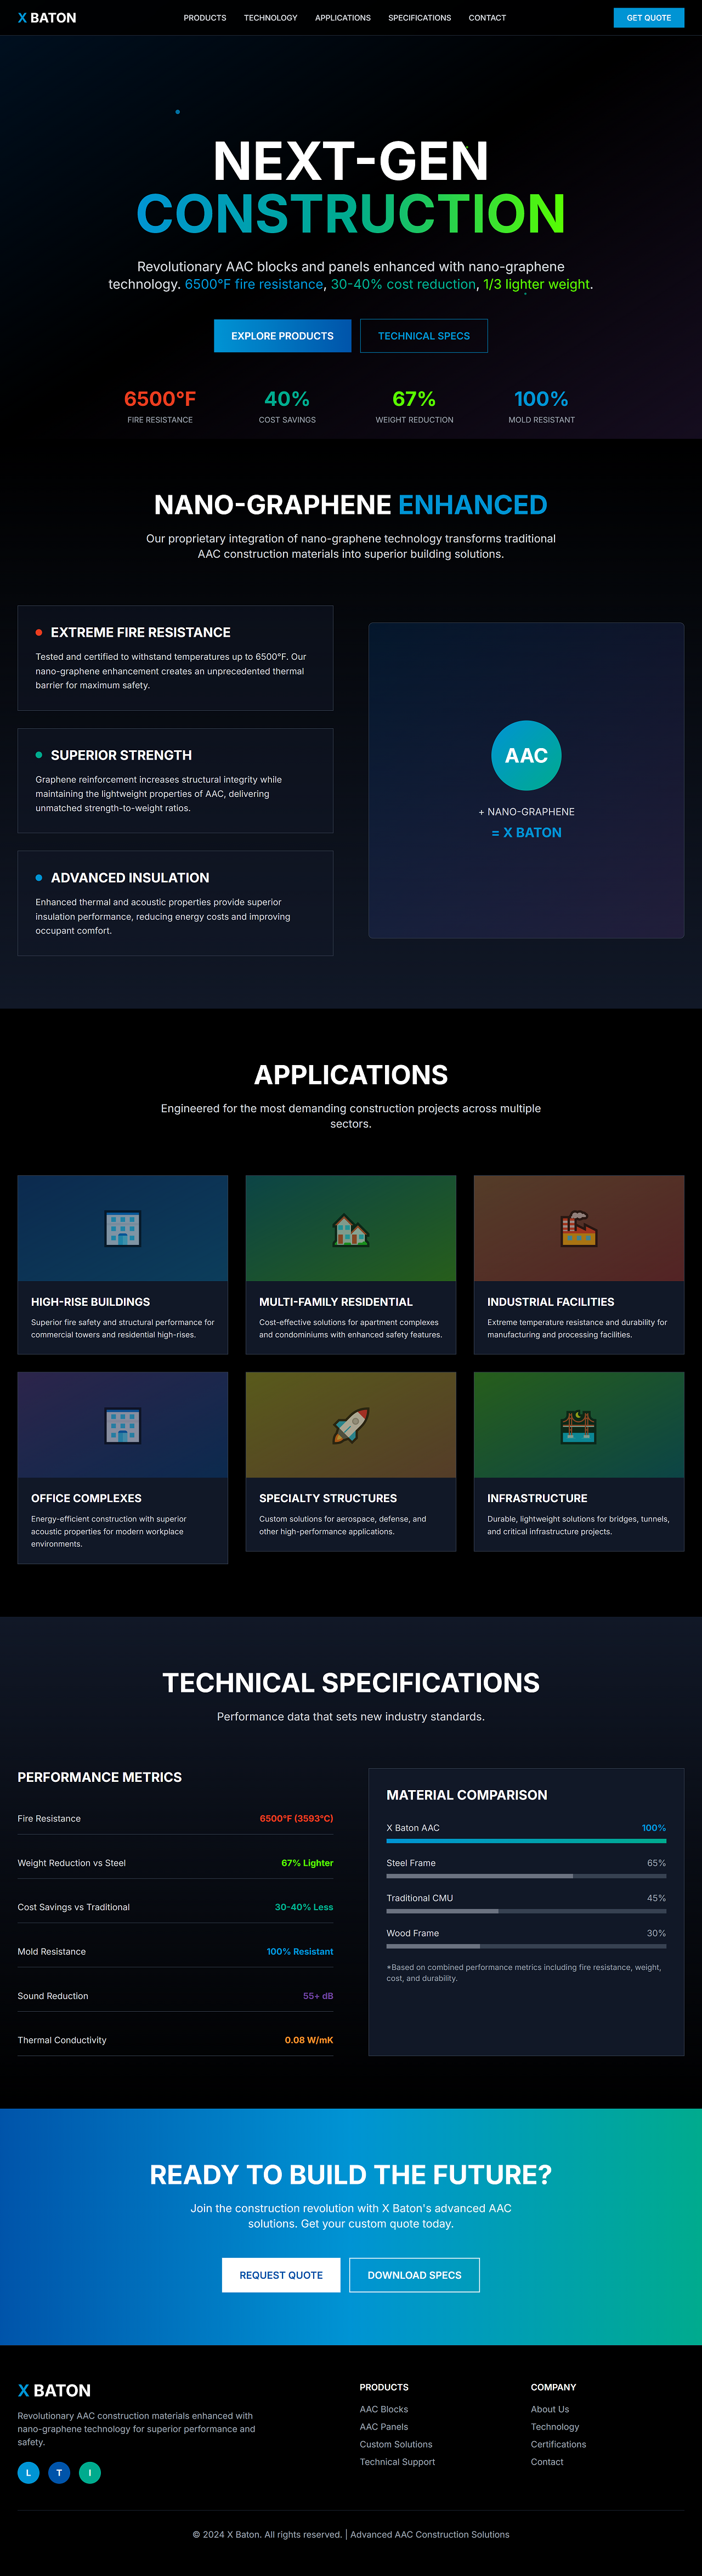The image size is (702, 2576).
Task: Click the Infrastructure bridge icon
Action: pos(579,1425)
